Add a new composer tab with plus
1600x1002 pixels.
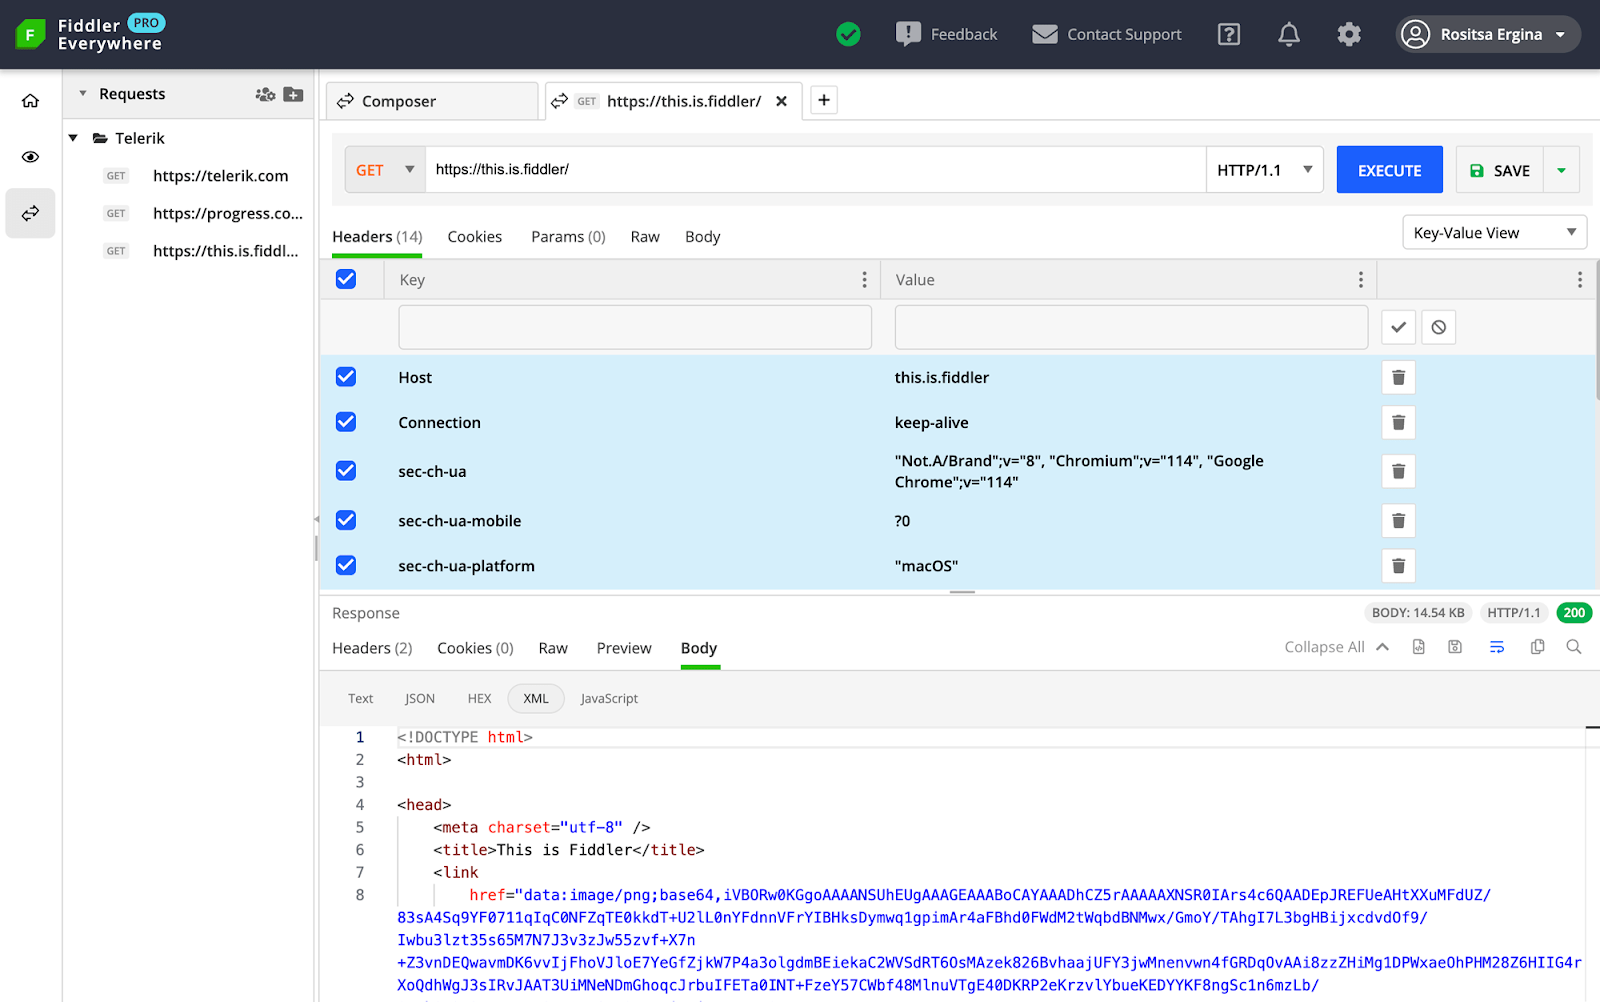click(824, 100)
